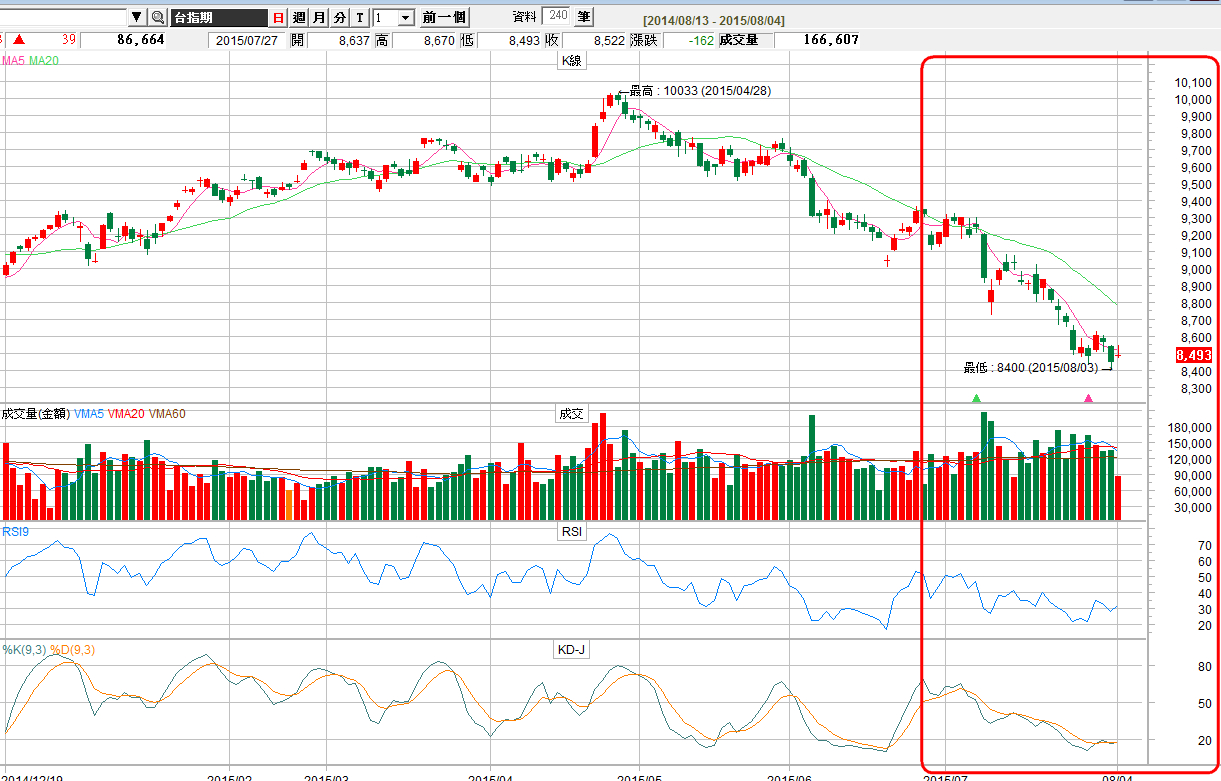Viewport: 1221px width, 781px height.
Task: Click the RSI panel label
Action: [572, 532]
